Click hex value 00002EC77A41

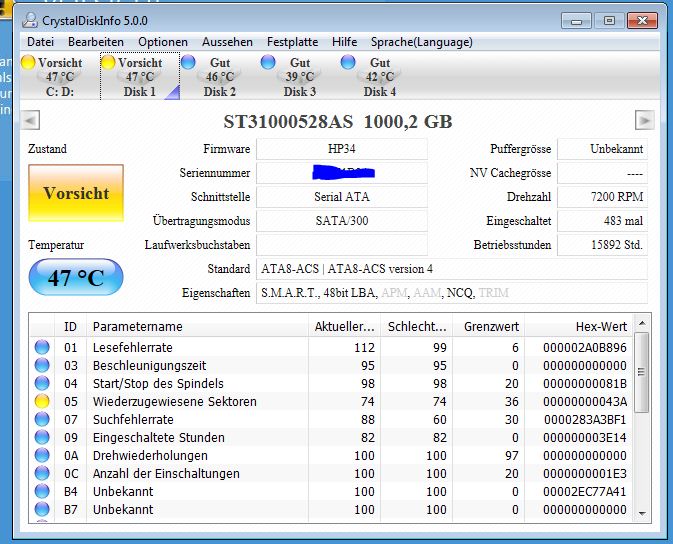(585, 491)
